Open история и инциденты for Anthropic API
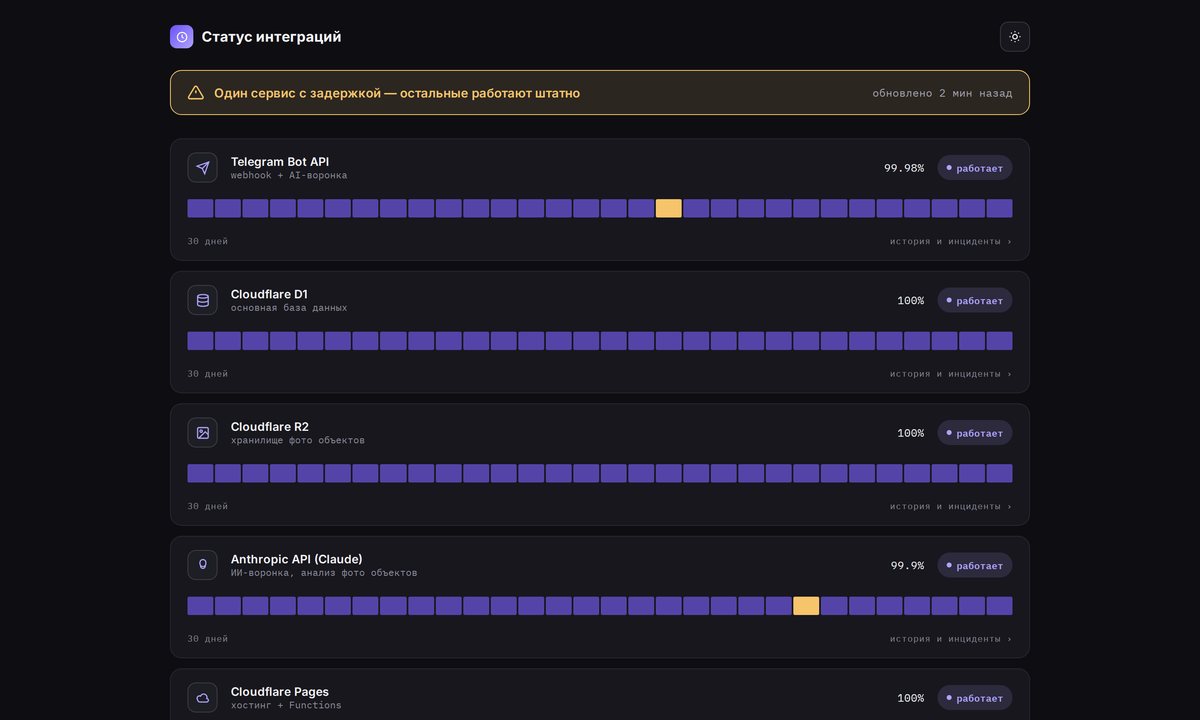The image size is (1200, 720). tap(951, 639)
